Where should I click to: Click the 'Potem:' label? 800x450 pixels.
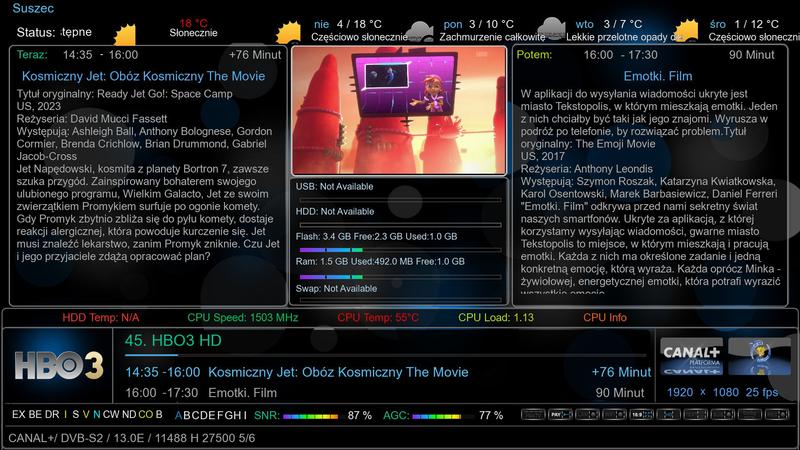click(x=534, y=55)
